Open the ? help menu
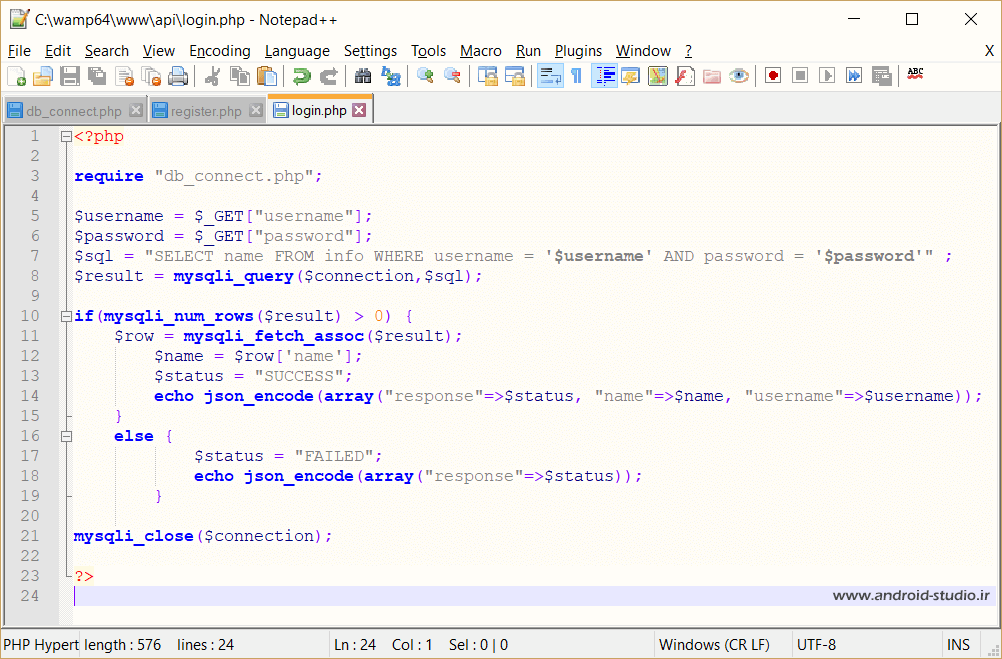The width and height of the screenshot is (1002, 659). [688, 51]
